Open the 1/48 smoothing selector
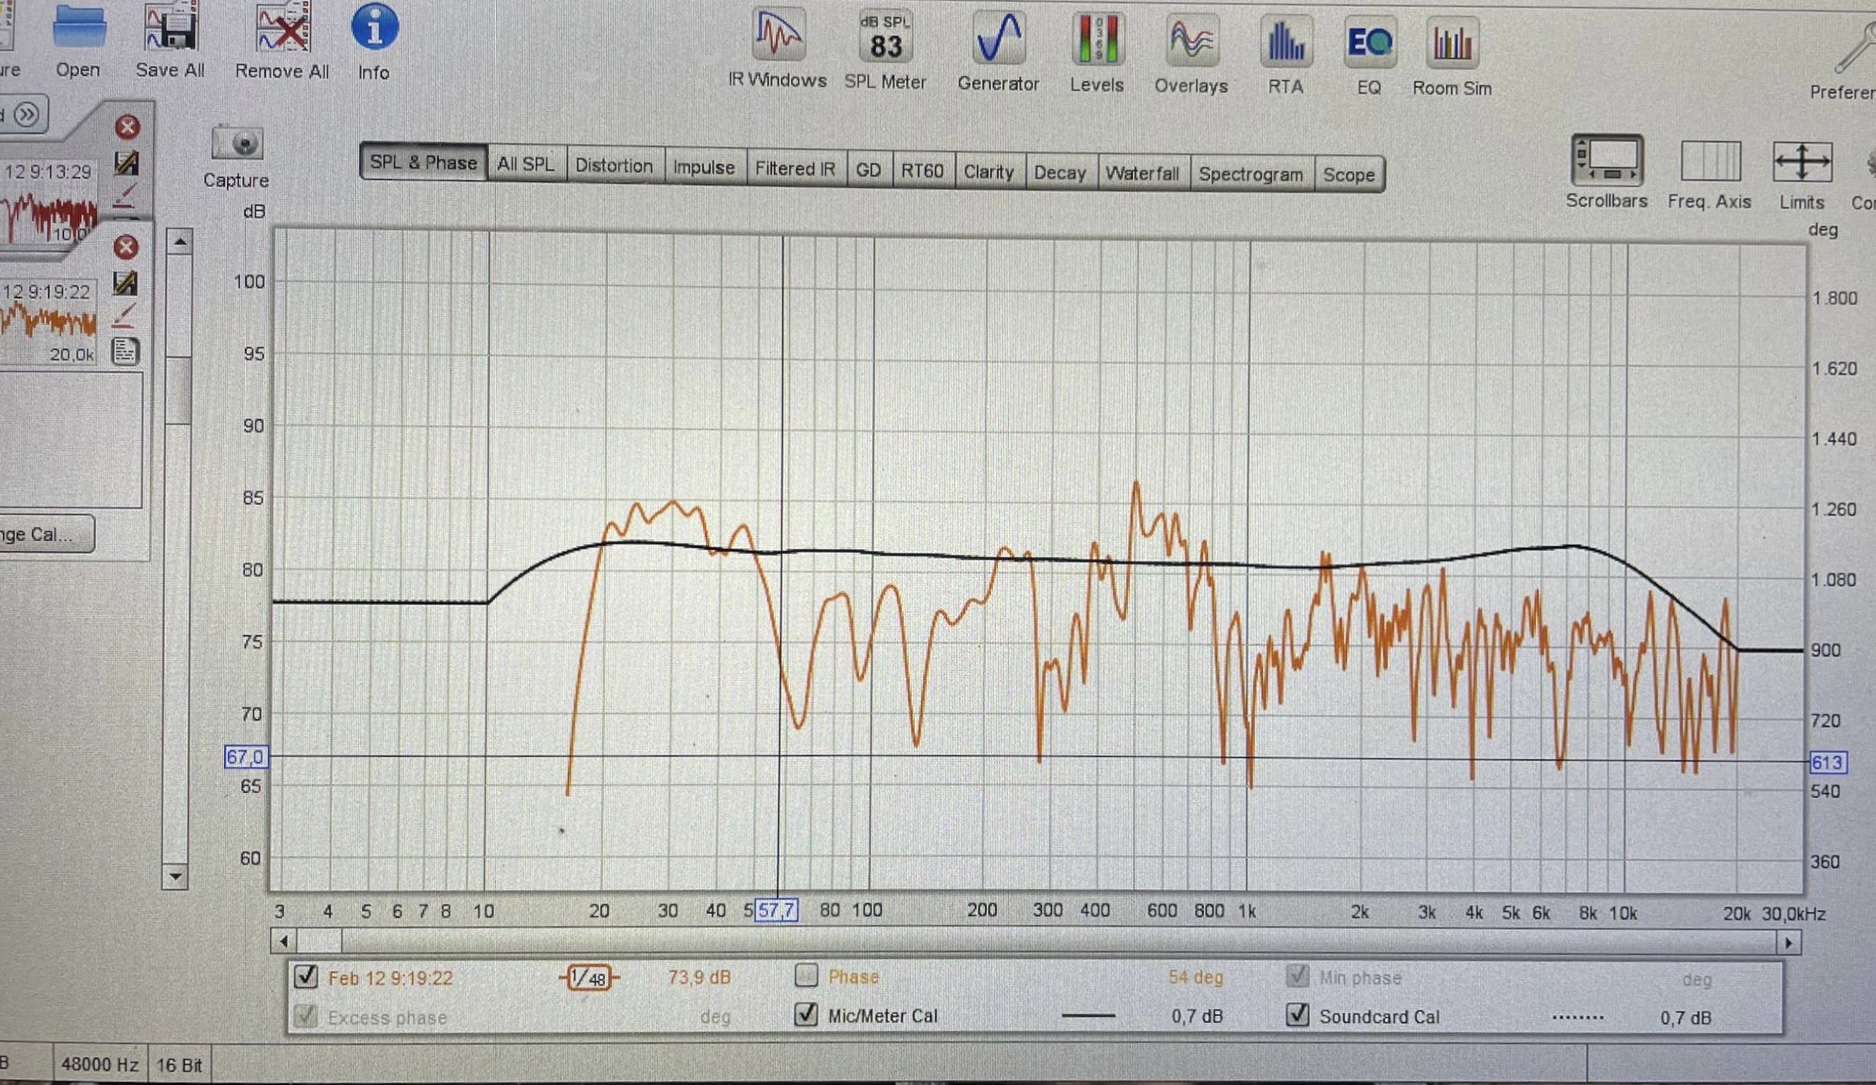The width and height of the screenshot is (1876, 1085). click(589, 978)
